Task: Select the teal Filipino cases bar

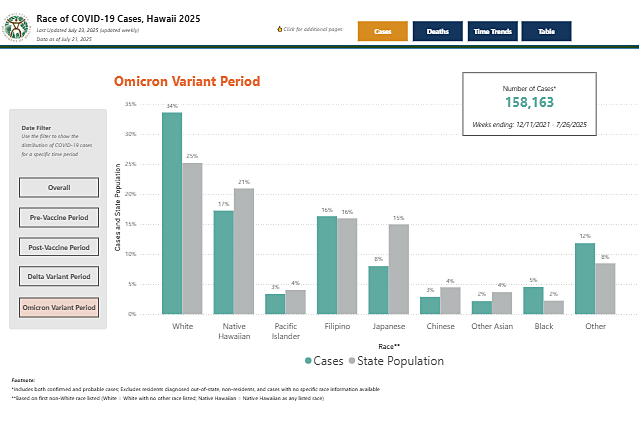Action: (x=326, y=265)
